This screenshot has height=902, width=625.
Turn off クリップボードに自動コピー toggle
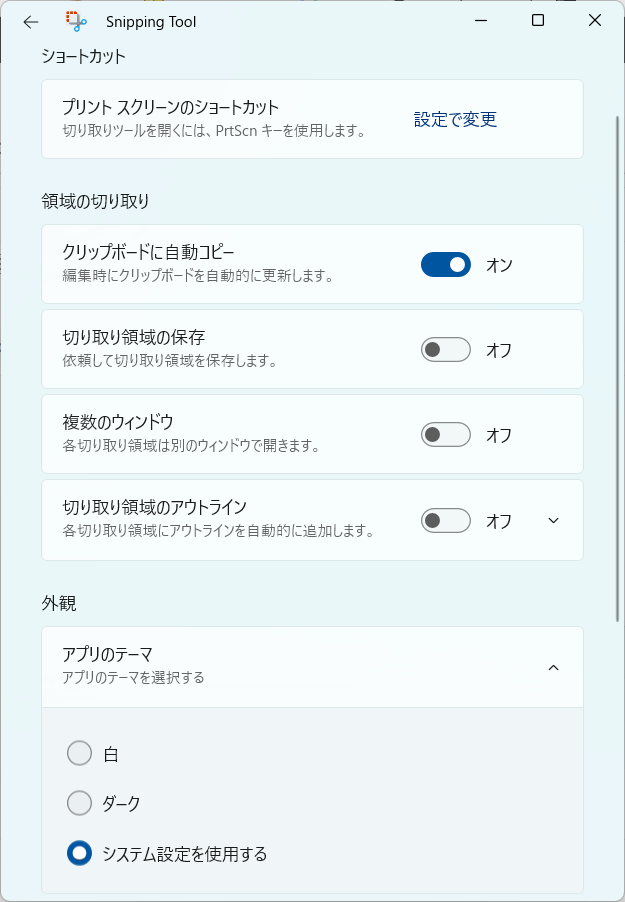(x=446, y=265)
